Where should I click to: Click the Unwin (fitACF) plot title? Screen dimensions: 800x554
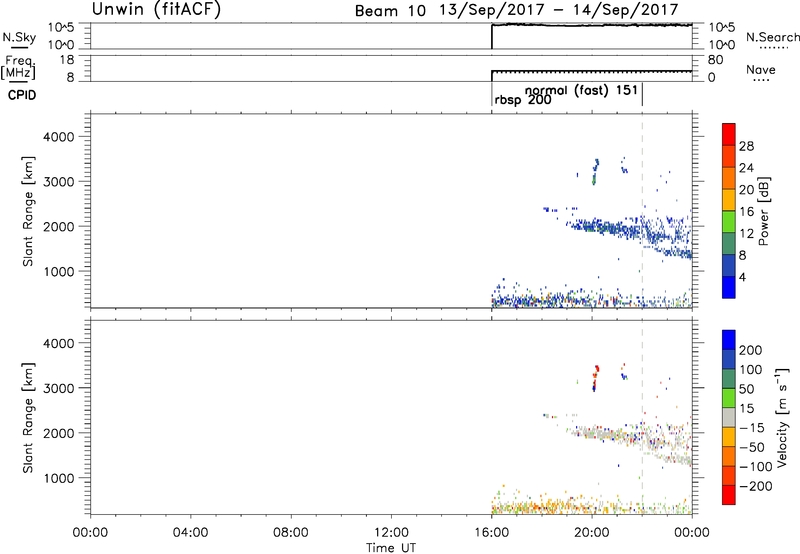pyautogui.click(x=156, y=9)
